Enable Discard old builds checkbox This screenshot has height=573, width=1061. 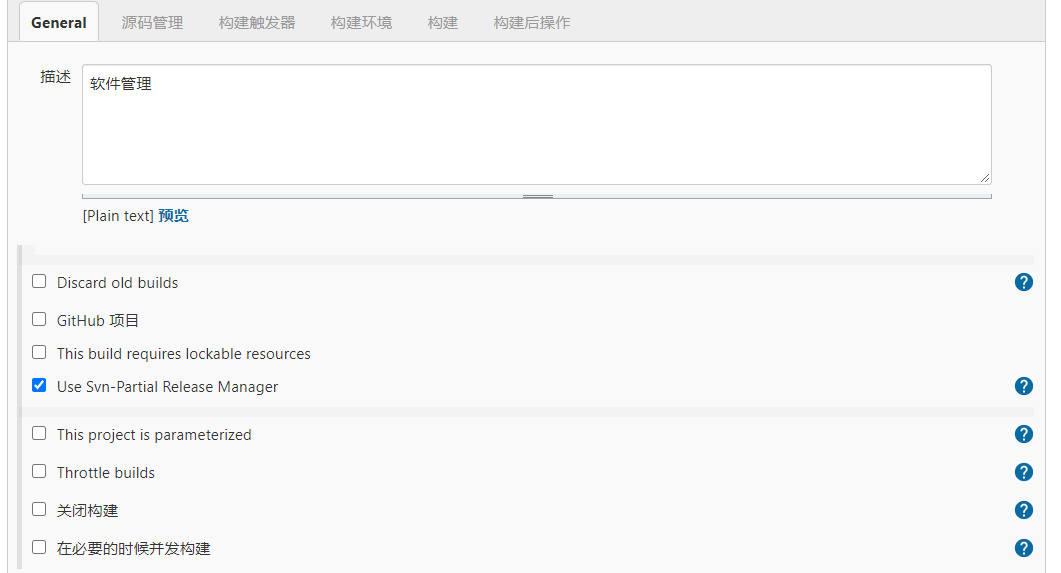(39, 281)
